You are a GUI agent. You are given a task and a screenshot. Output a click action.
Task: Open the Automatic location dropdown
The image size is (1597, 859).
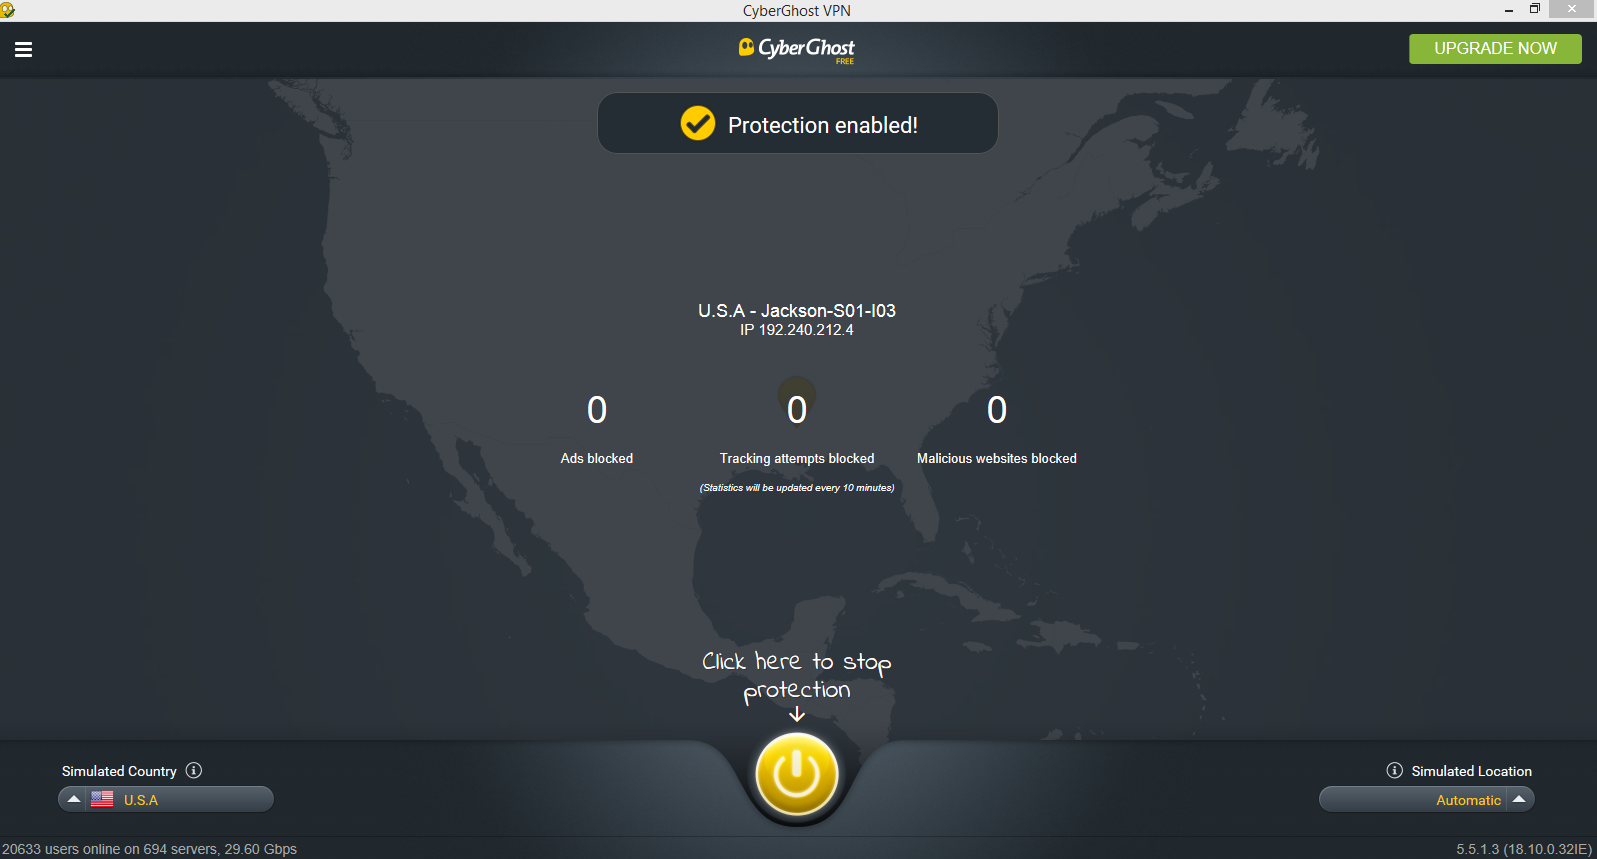1426,799
